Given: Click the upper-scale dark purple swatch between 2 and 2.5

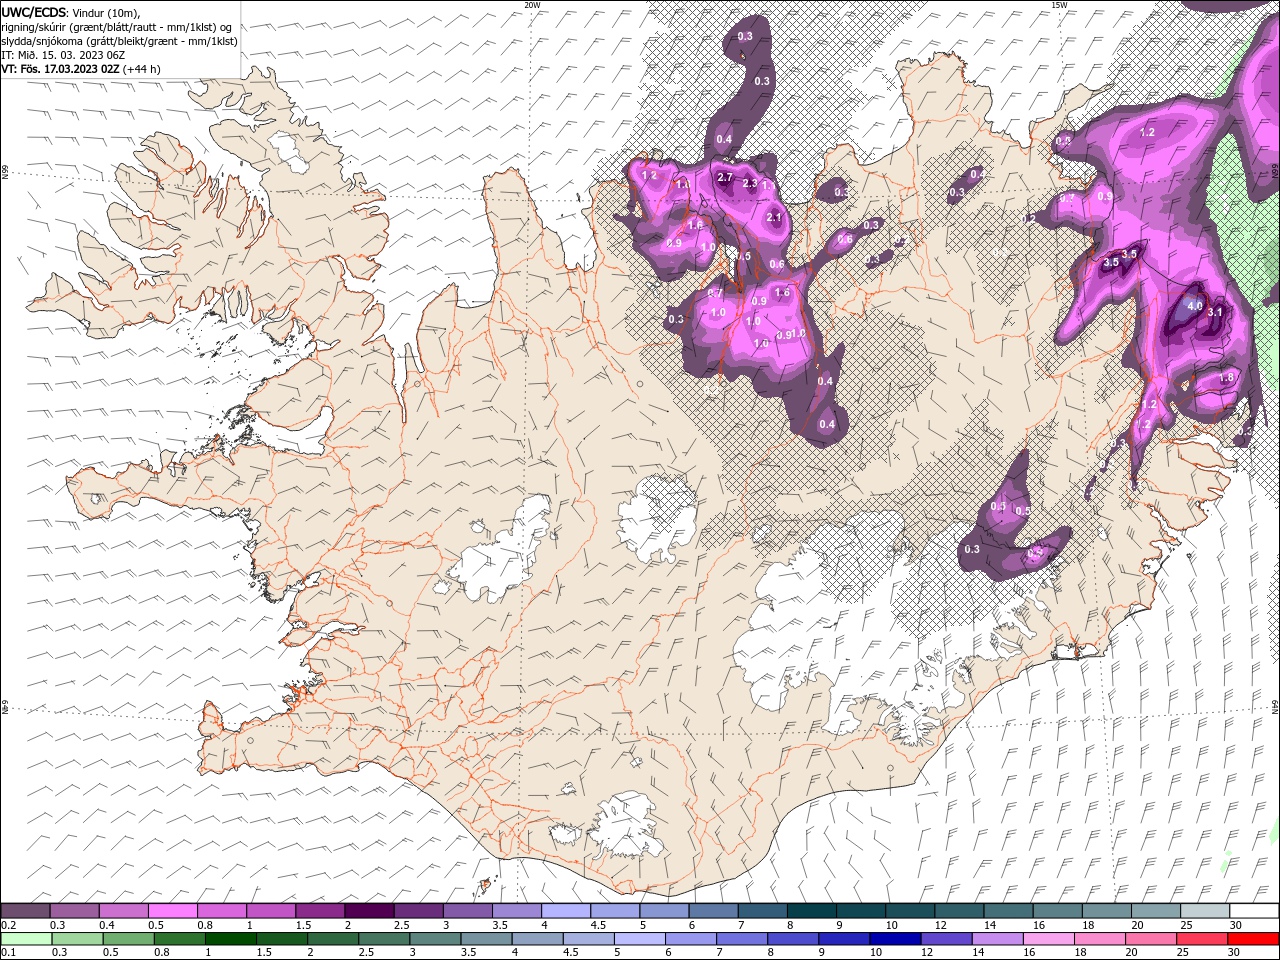Looking at the screenshot, I should coord(368,911).
